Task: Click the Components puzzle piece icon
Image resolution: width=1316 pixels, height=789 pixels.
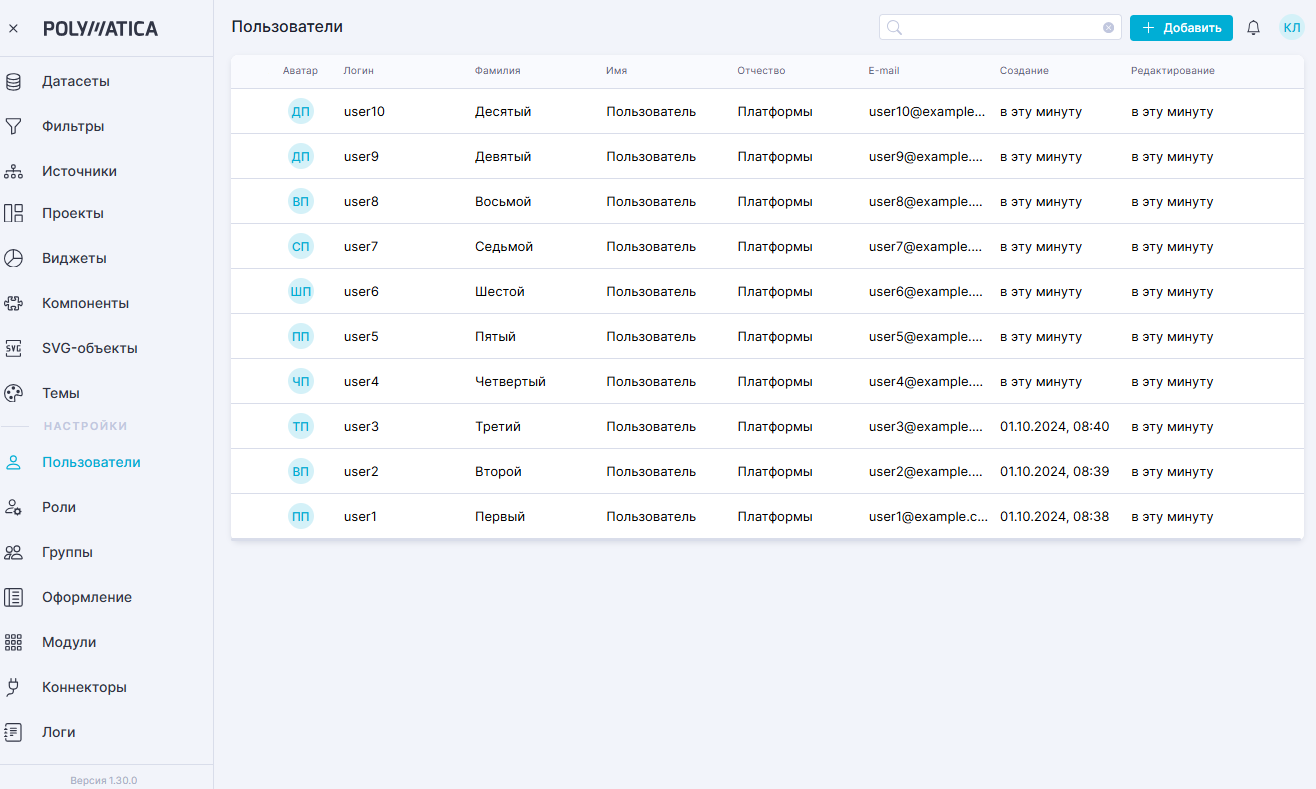Action: (x=14, y=303)
